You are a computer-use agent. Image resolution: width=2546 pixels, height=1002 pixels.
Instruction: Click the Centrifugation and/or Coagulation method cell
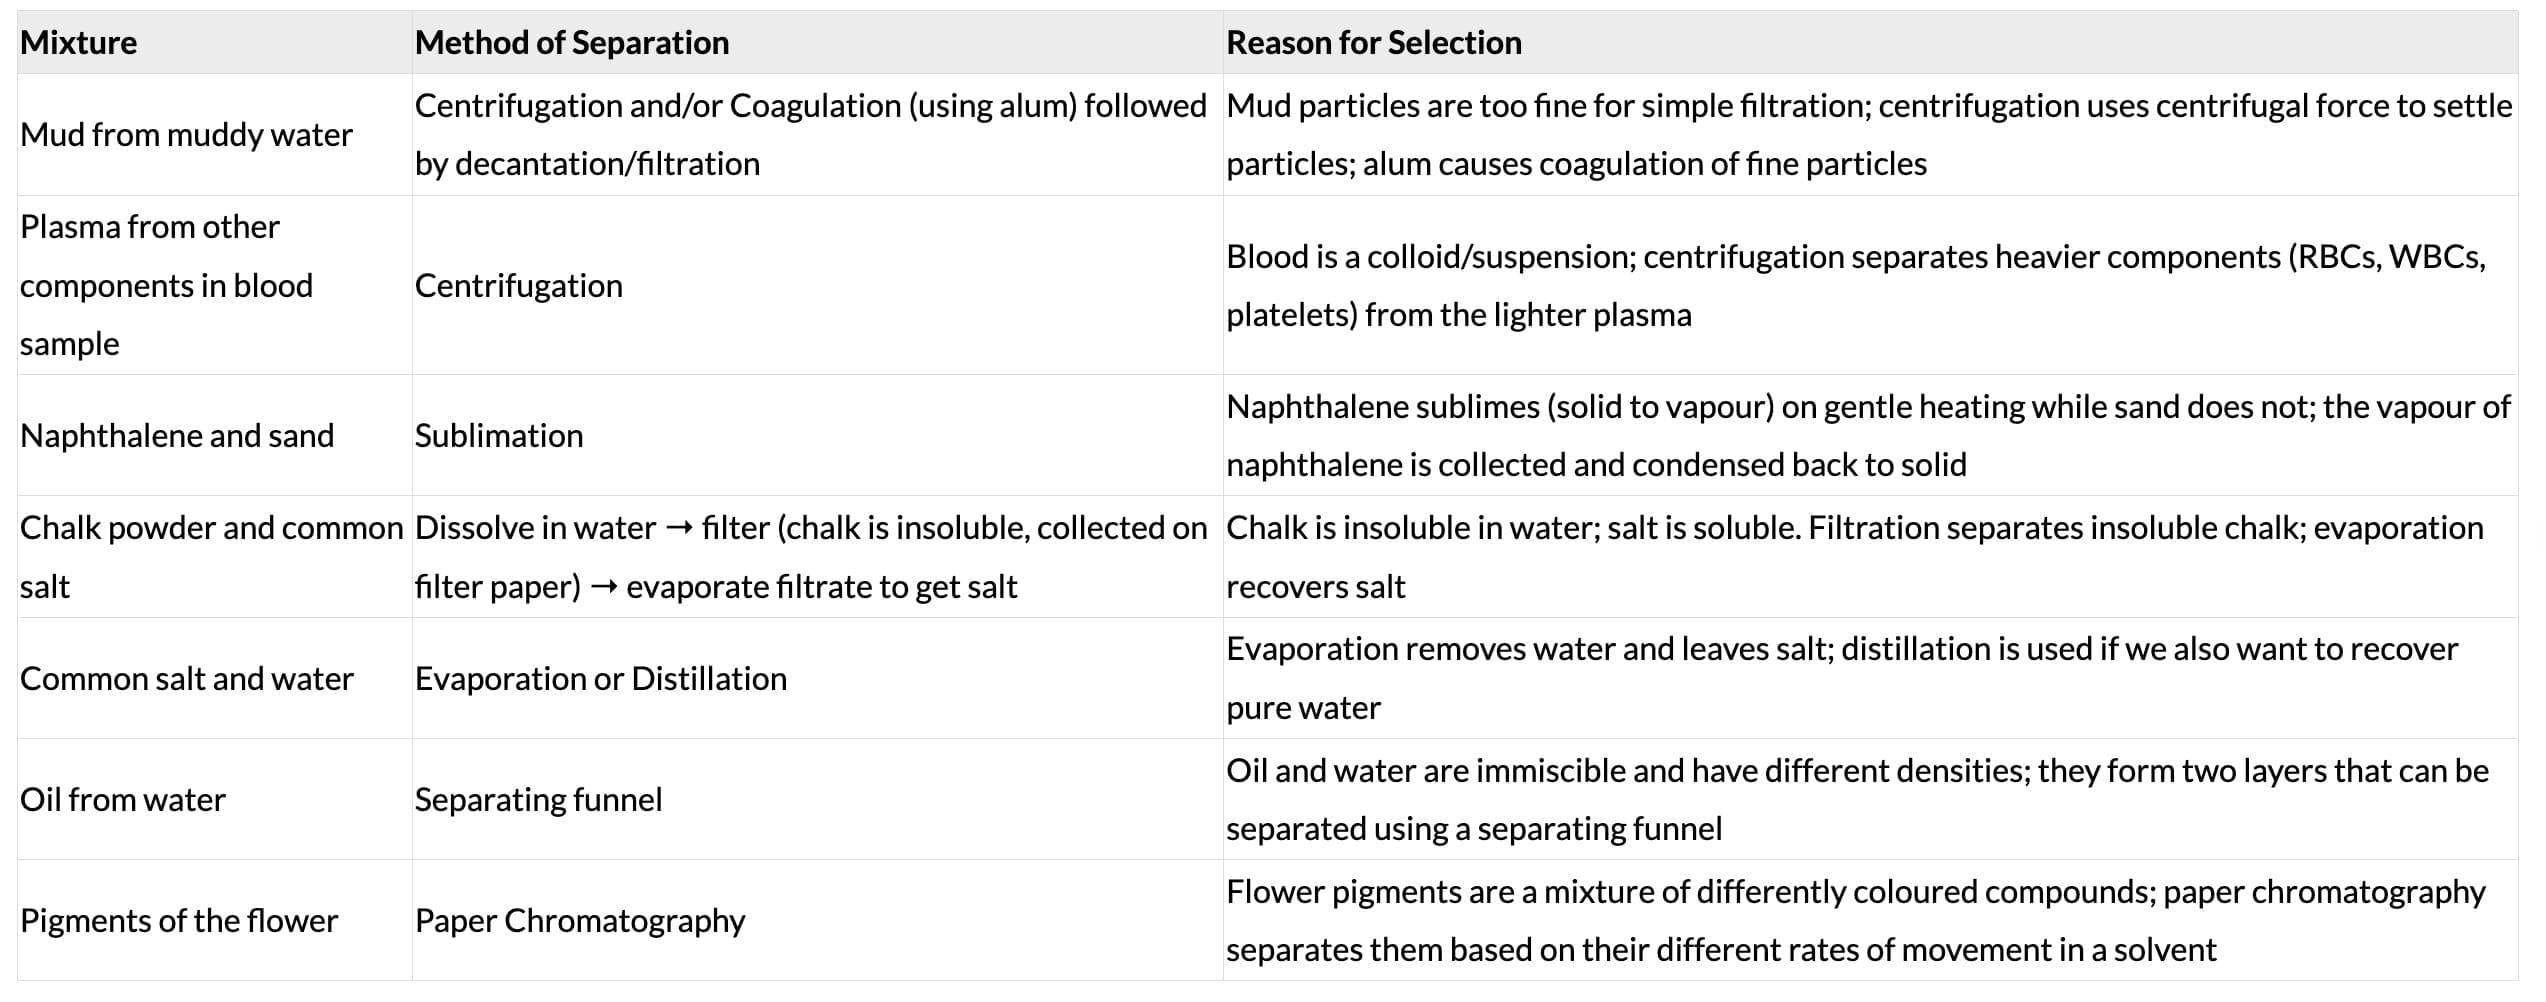(x=810, y=135)
